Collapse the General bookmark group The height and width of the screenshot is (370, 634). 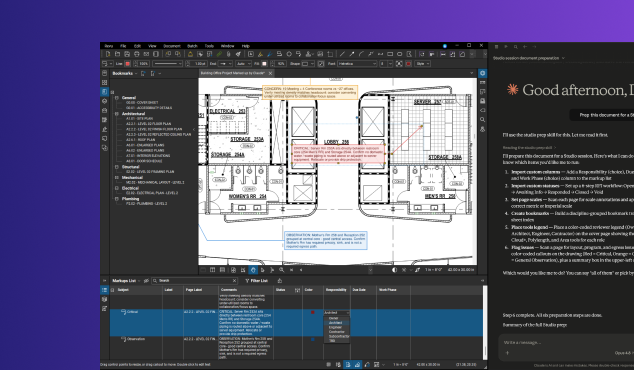117,98
